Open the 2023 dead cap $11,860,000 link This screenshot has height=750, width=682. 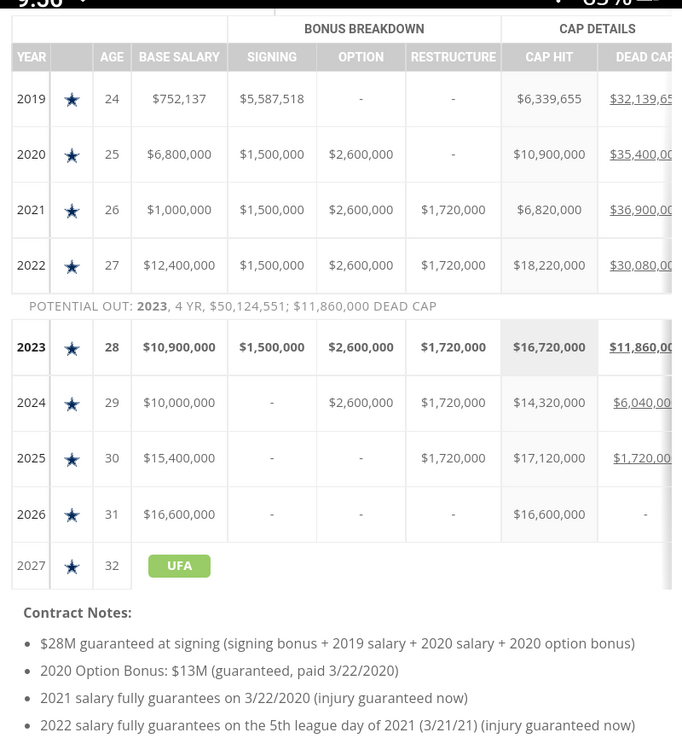coord(640,347)
